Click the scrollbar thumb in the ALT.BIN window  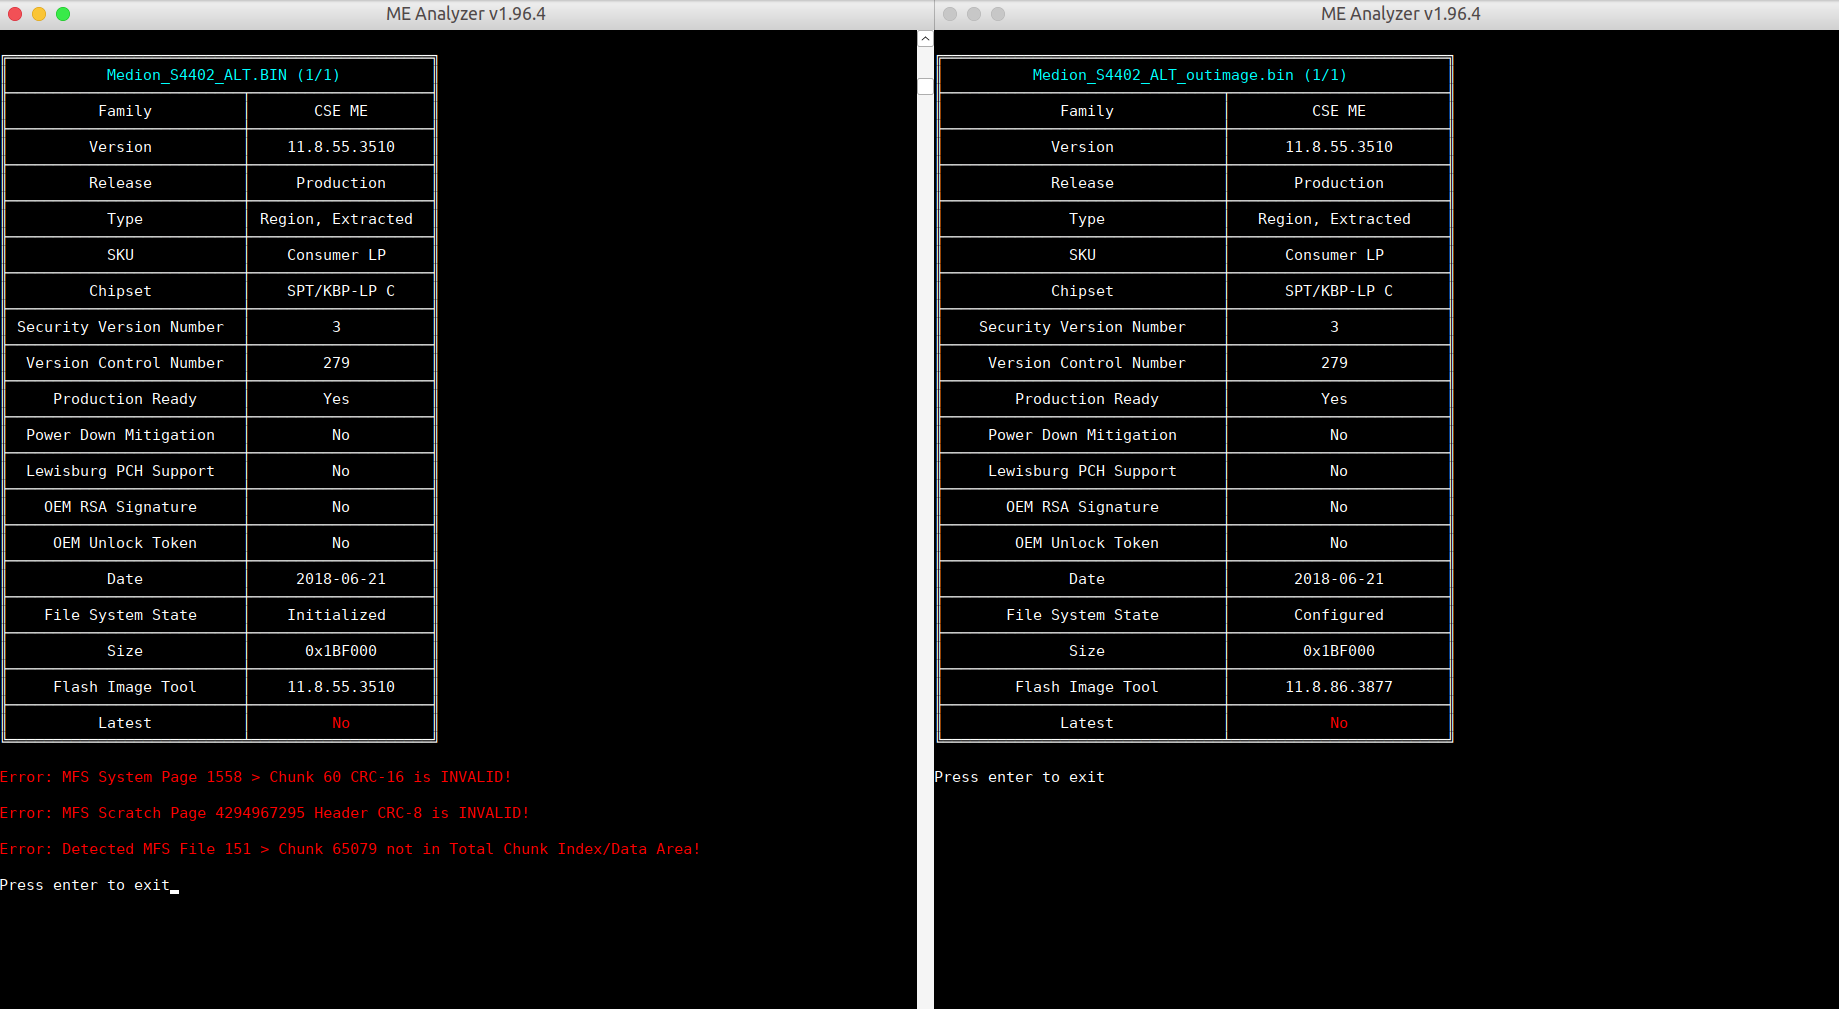click(x=925, y=86)
